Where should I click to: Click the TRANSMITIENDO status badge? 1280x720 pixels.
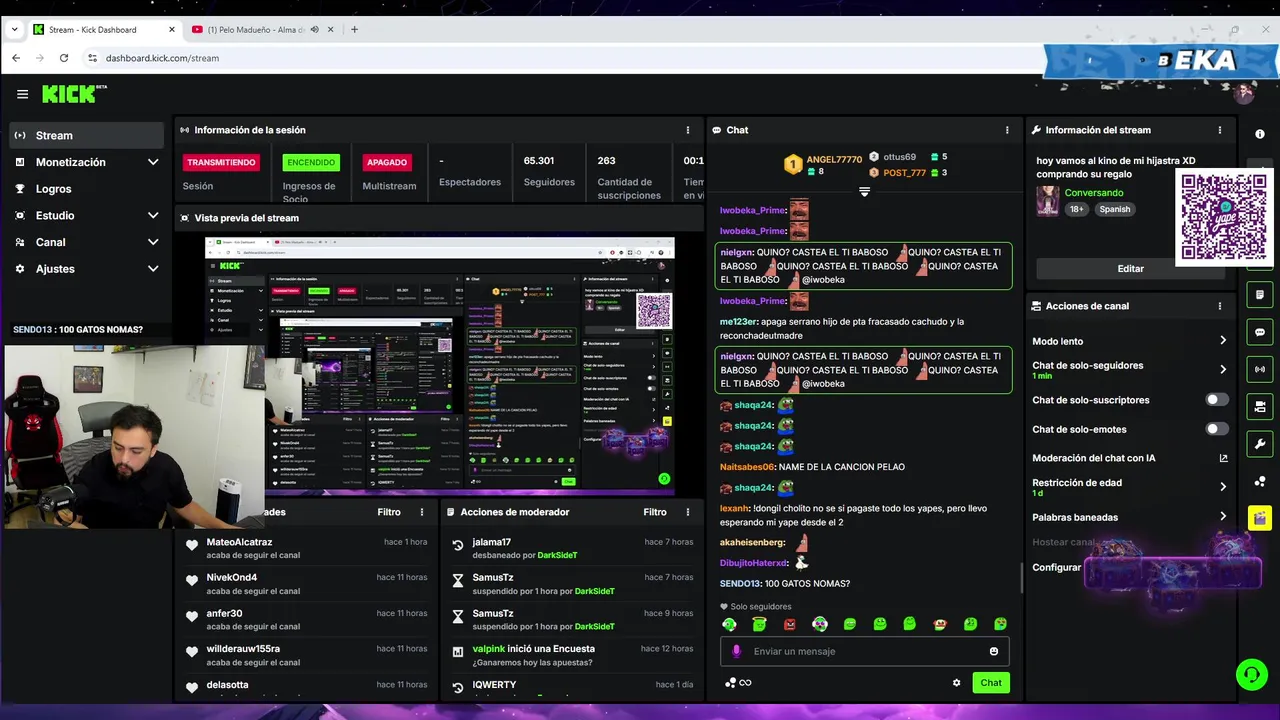[221, 162]
